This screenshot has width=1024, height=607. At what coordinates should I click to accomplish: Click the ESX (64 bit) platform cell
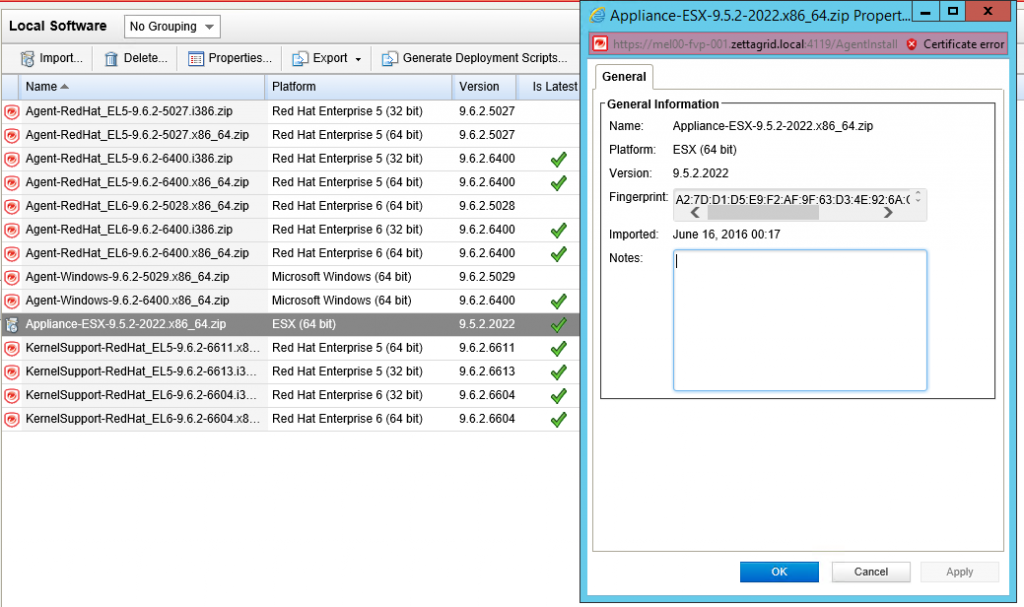304,323
